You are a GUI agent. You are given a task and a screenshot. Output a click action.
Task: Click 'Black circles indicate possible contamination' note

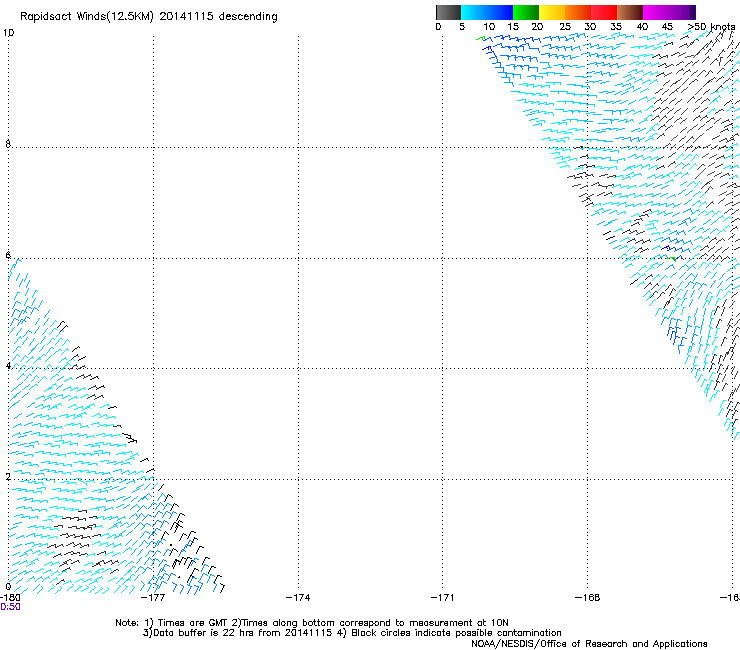click(456, 633)
